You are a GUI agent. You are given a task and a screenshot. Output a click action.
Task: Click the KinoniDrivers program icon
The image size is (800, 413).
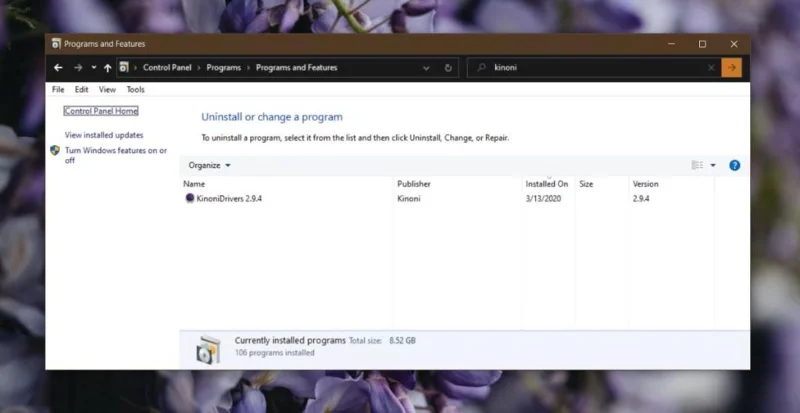190,198
